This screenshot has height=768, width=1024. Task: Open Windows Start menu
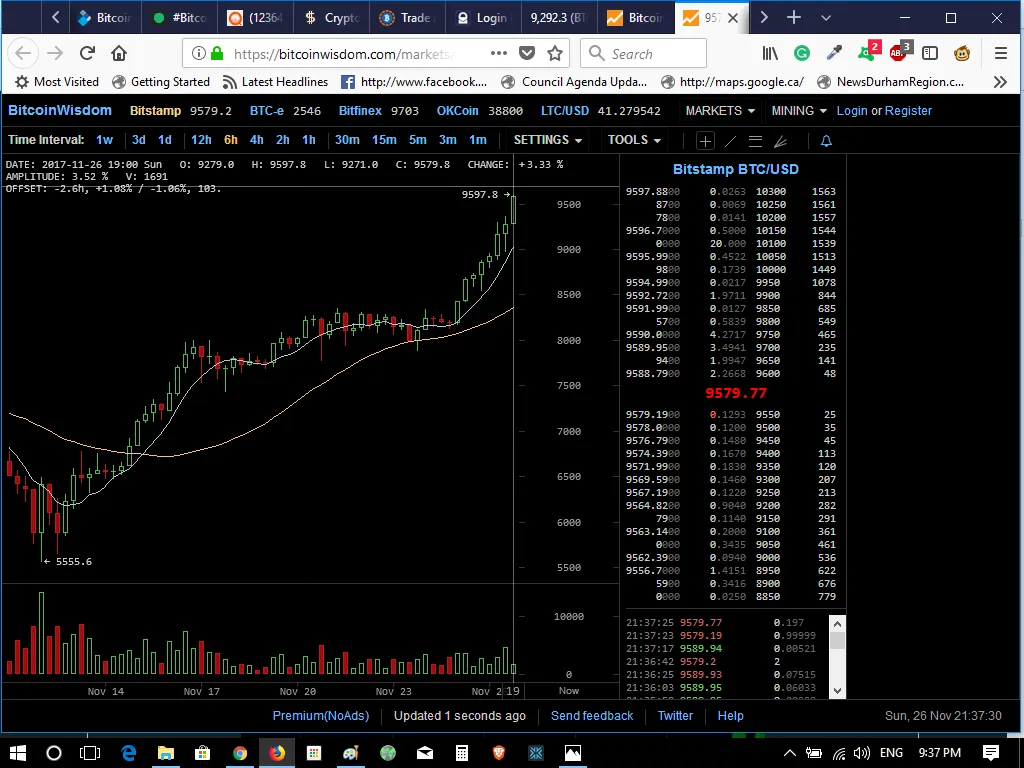(x=18, y=753)
